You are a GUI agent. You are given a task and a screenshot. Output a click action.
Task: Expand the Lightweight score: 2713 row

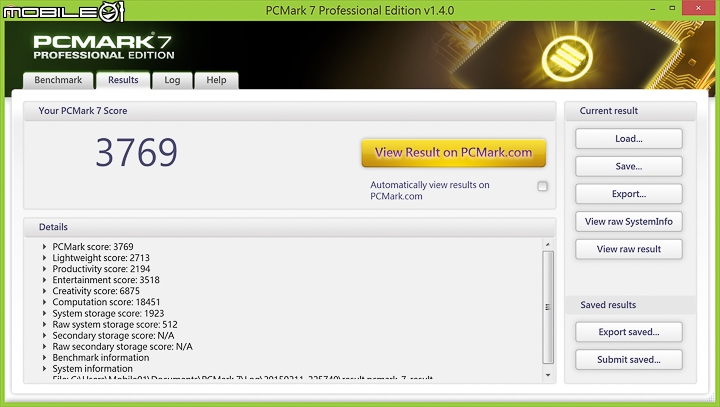45,258
